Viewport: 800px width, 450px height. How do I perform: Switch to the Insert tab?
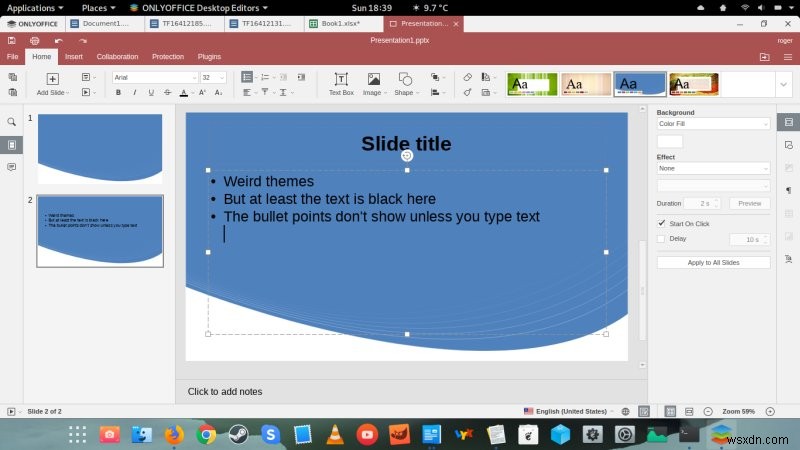[73, 57]
